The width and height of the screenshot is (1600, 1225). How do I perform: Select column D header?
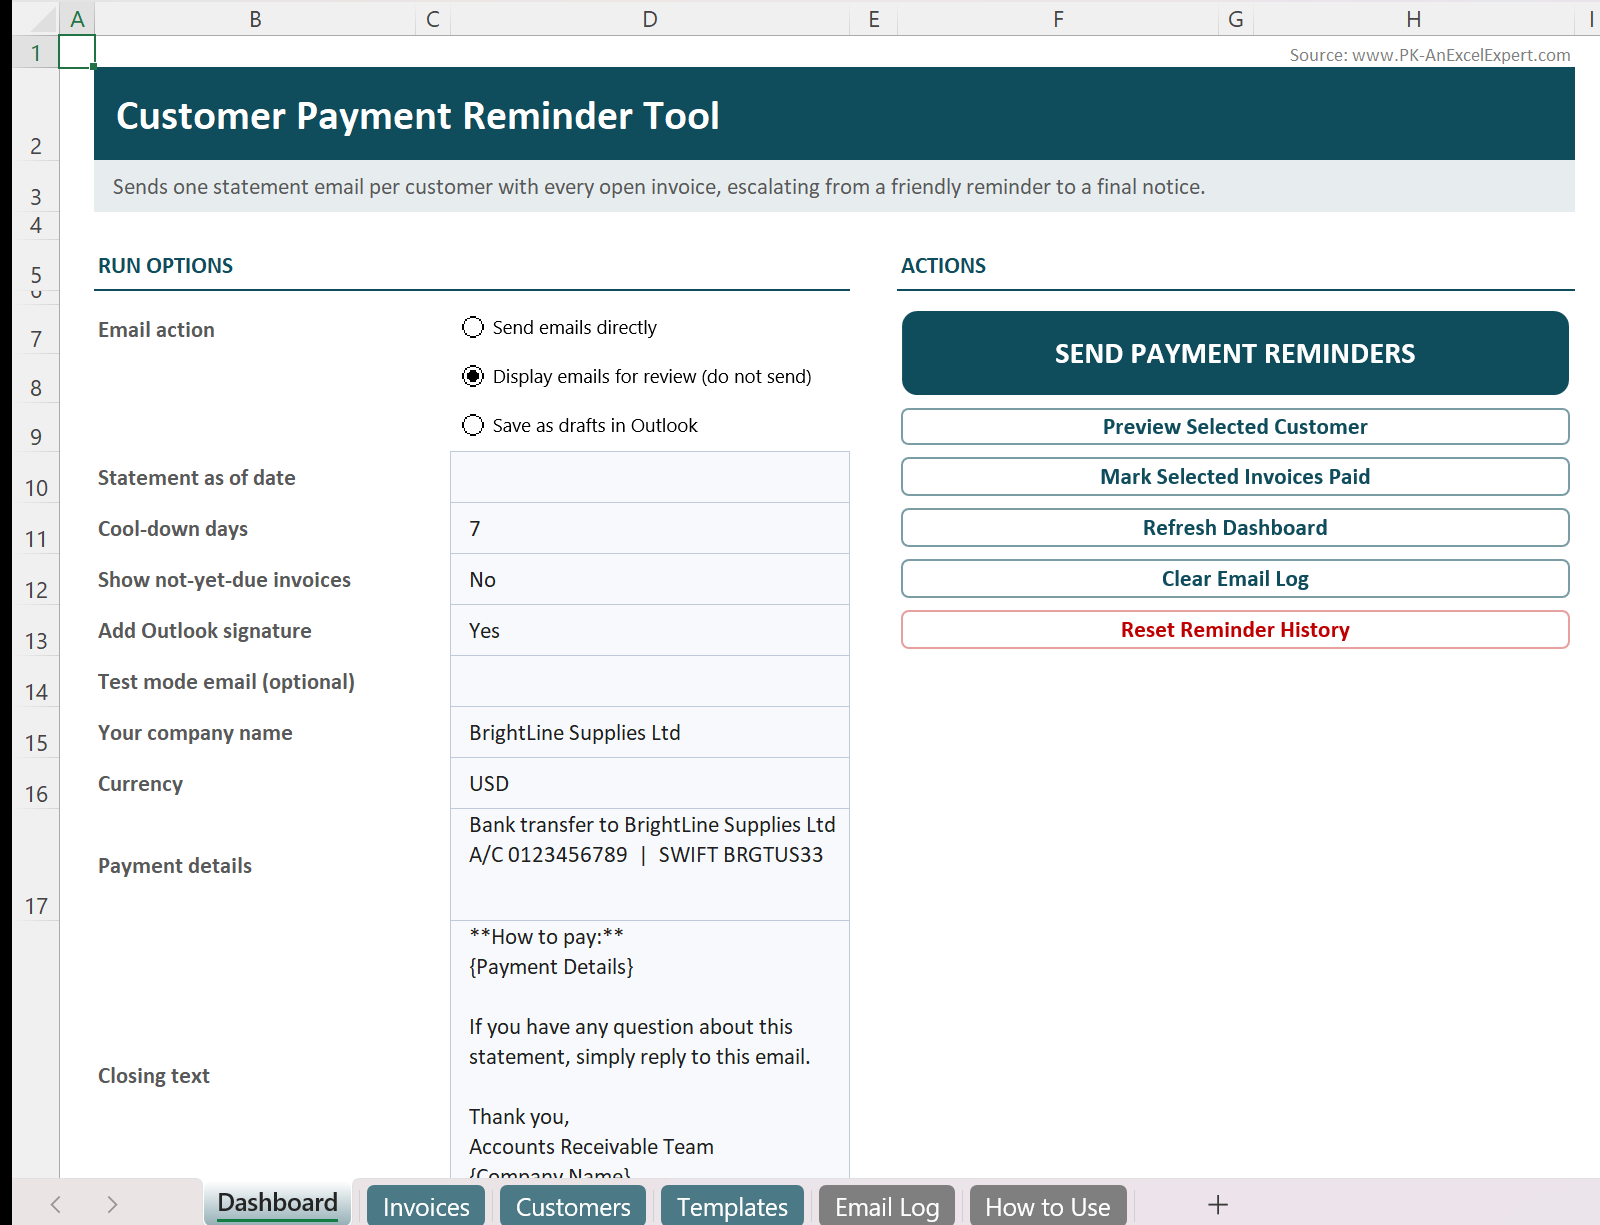point(650,19)
